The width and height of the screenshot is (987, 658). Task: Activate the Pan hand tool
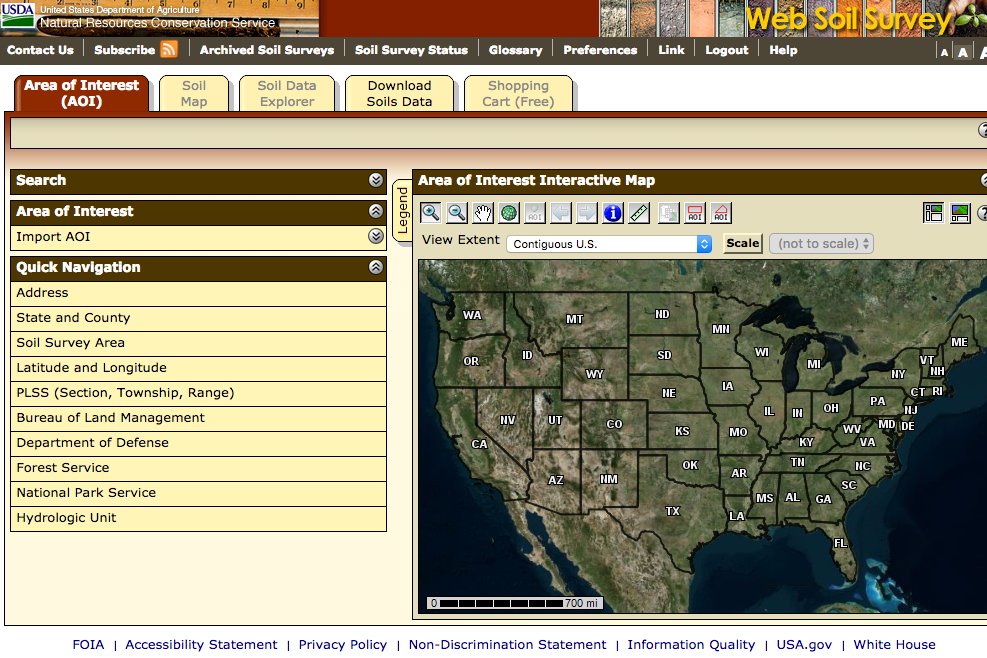tap(483, 213)
